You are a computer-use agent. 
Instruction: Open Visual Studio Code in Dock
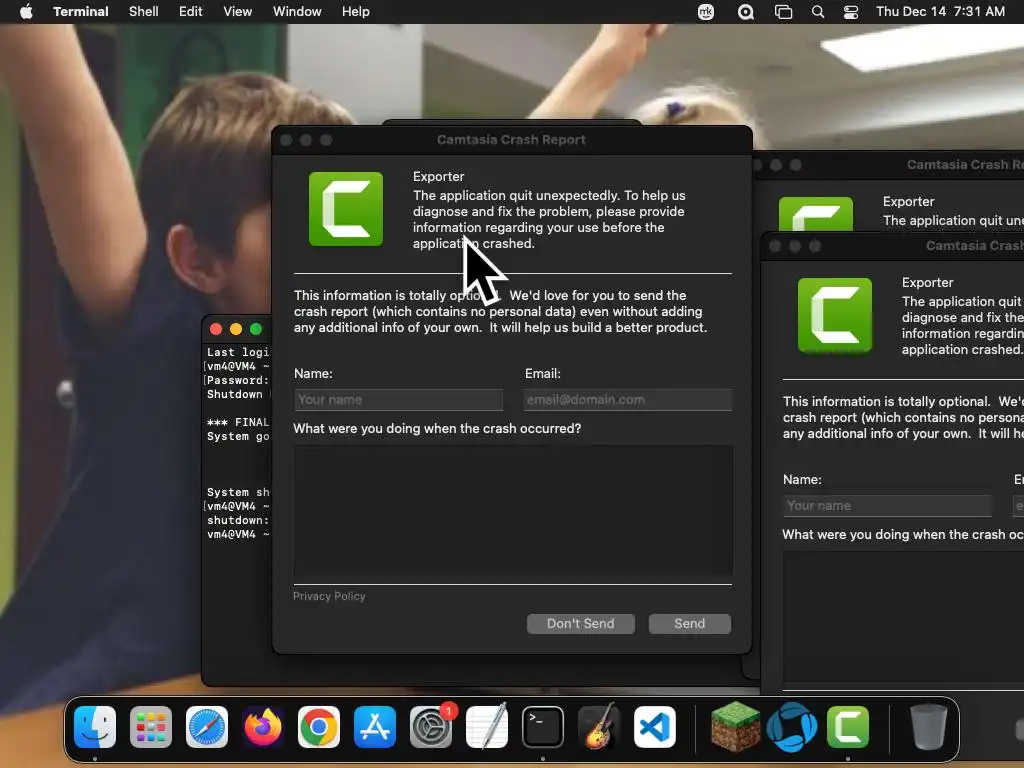point(654,727)
